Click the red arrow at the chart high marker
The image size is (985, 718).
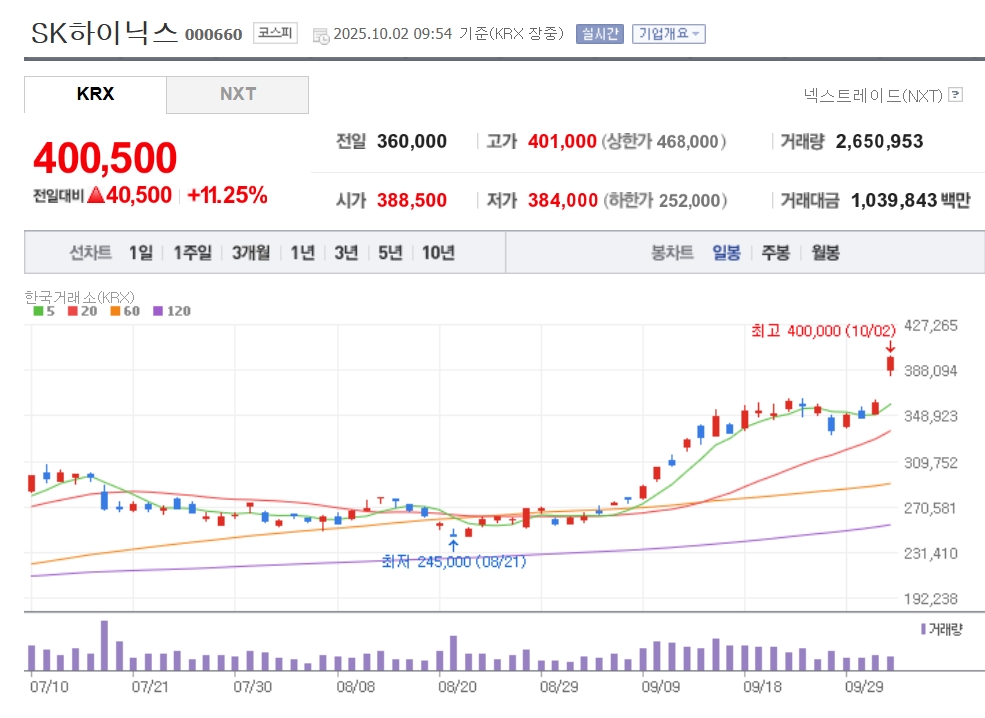[x=890, y=347]
